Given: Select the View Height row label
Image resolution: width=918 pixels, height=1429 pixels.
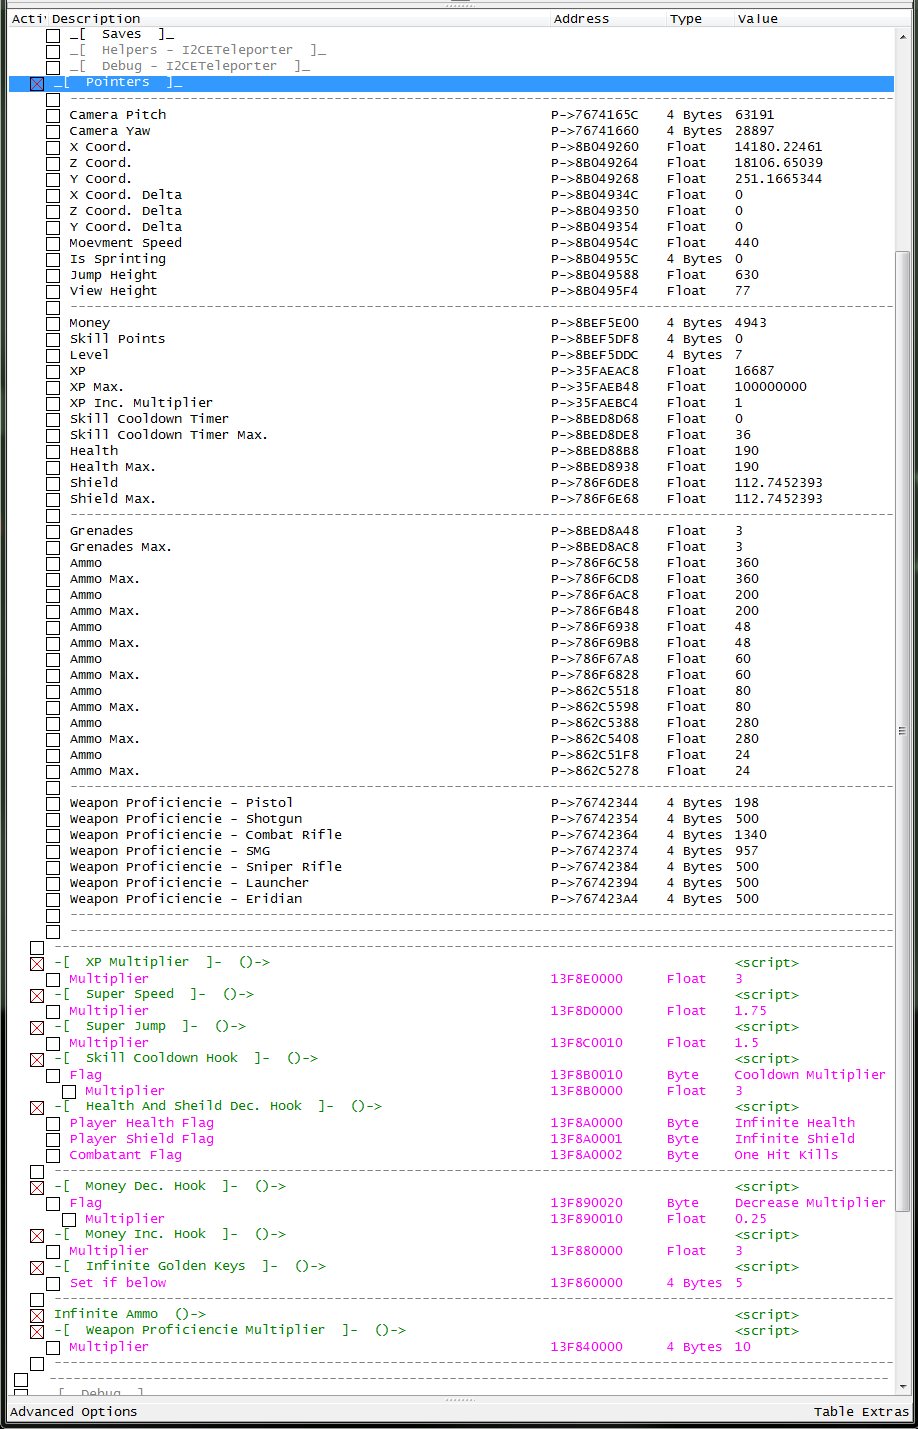Looking at the screenshot, I should [x=114, y=291].
